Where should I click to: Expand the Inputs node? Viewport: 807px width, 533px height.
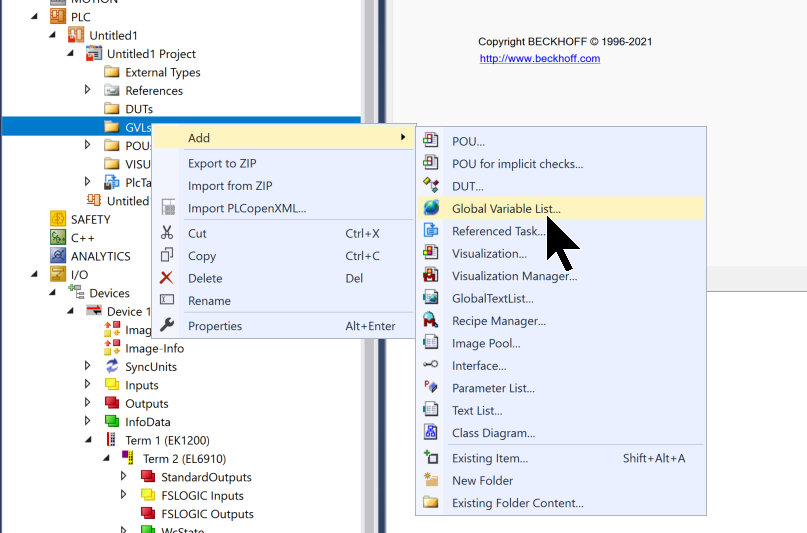coord(87,384)
